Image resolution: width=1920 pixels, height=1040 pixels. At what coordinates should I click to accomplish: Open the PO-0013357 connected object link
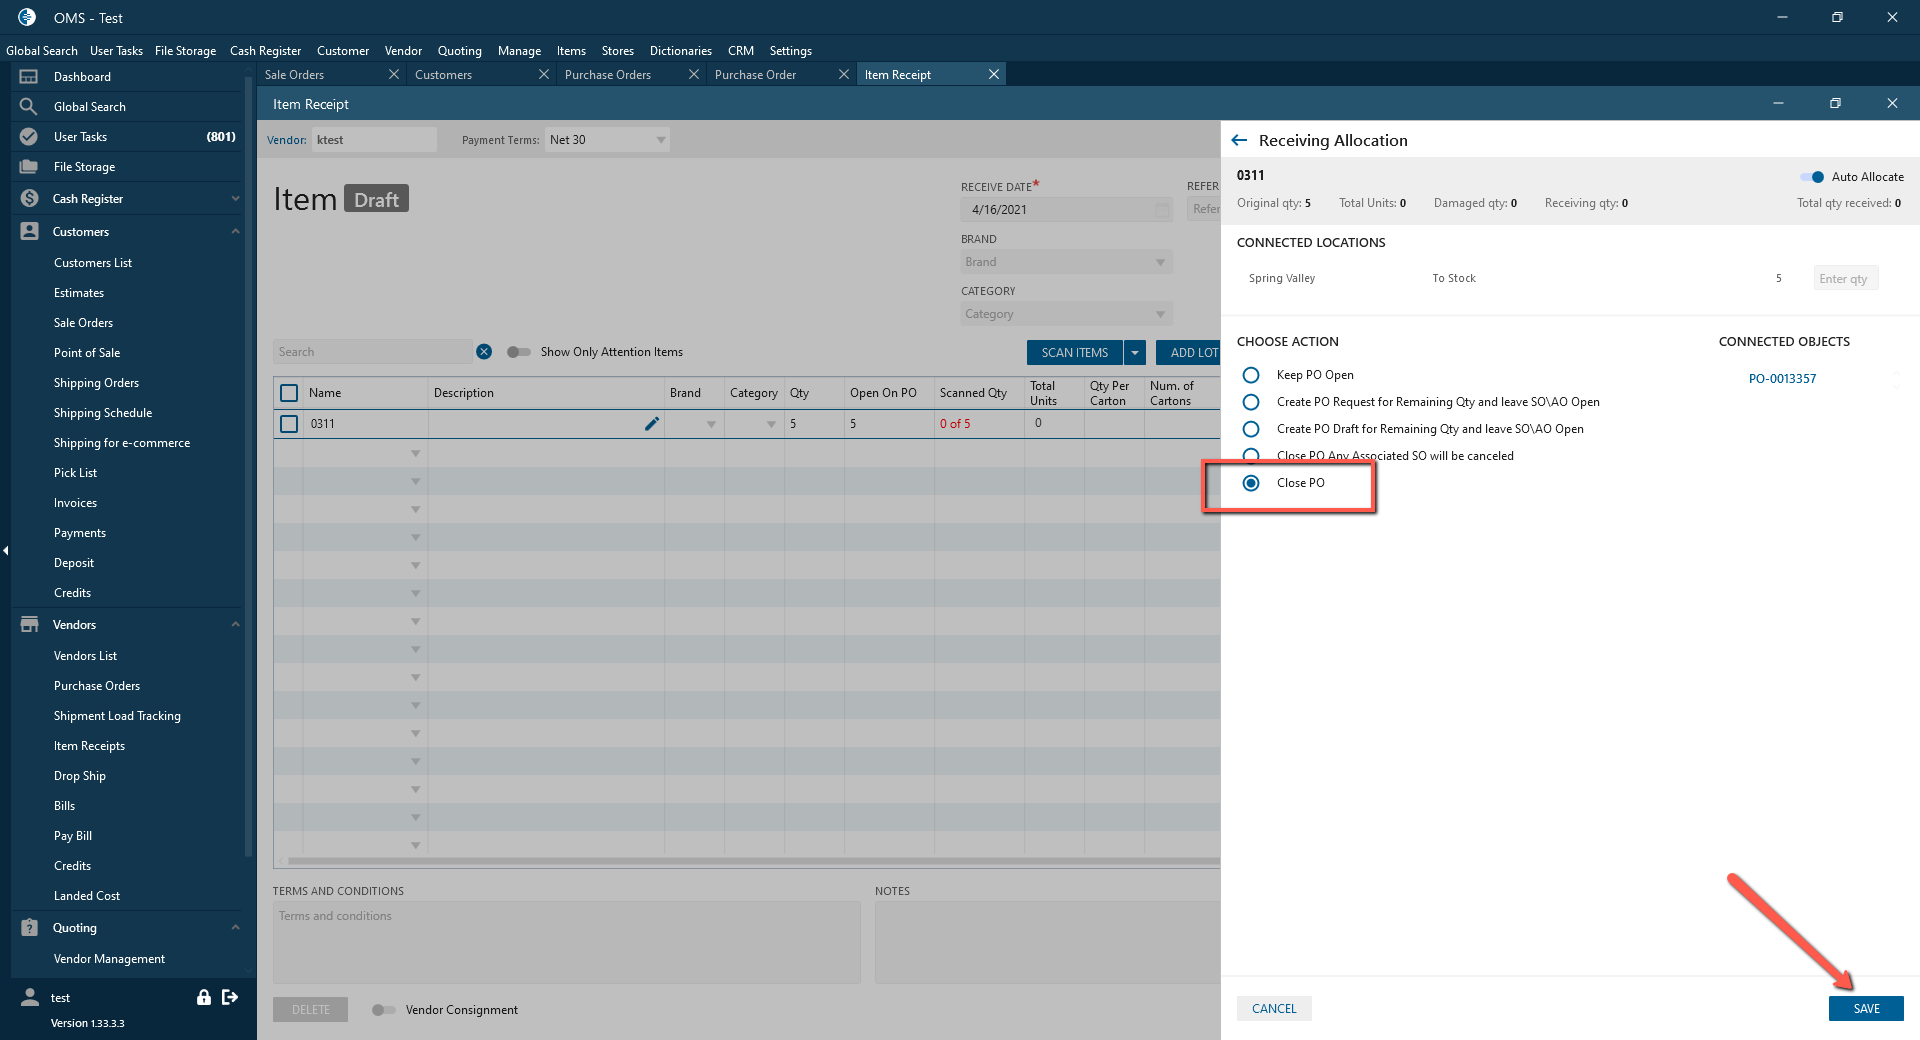point(1782,379)
